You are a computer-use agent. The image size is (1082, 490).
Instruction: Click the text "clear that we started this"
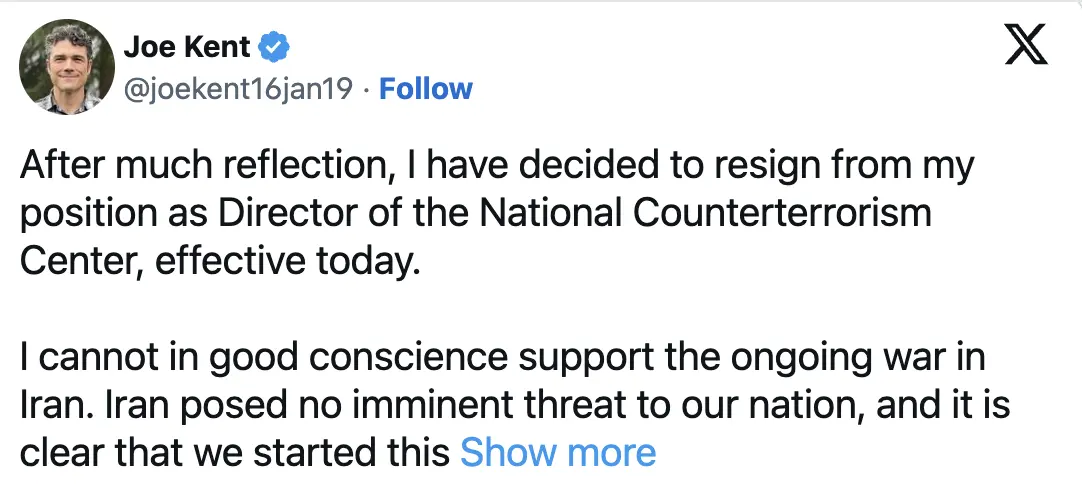(234, 452)
